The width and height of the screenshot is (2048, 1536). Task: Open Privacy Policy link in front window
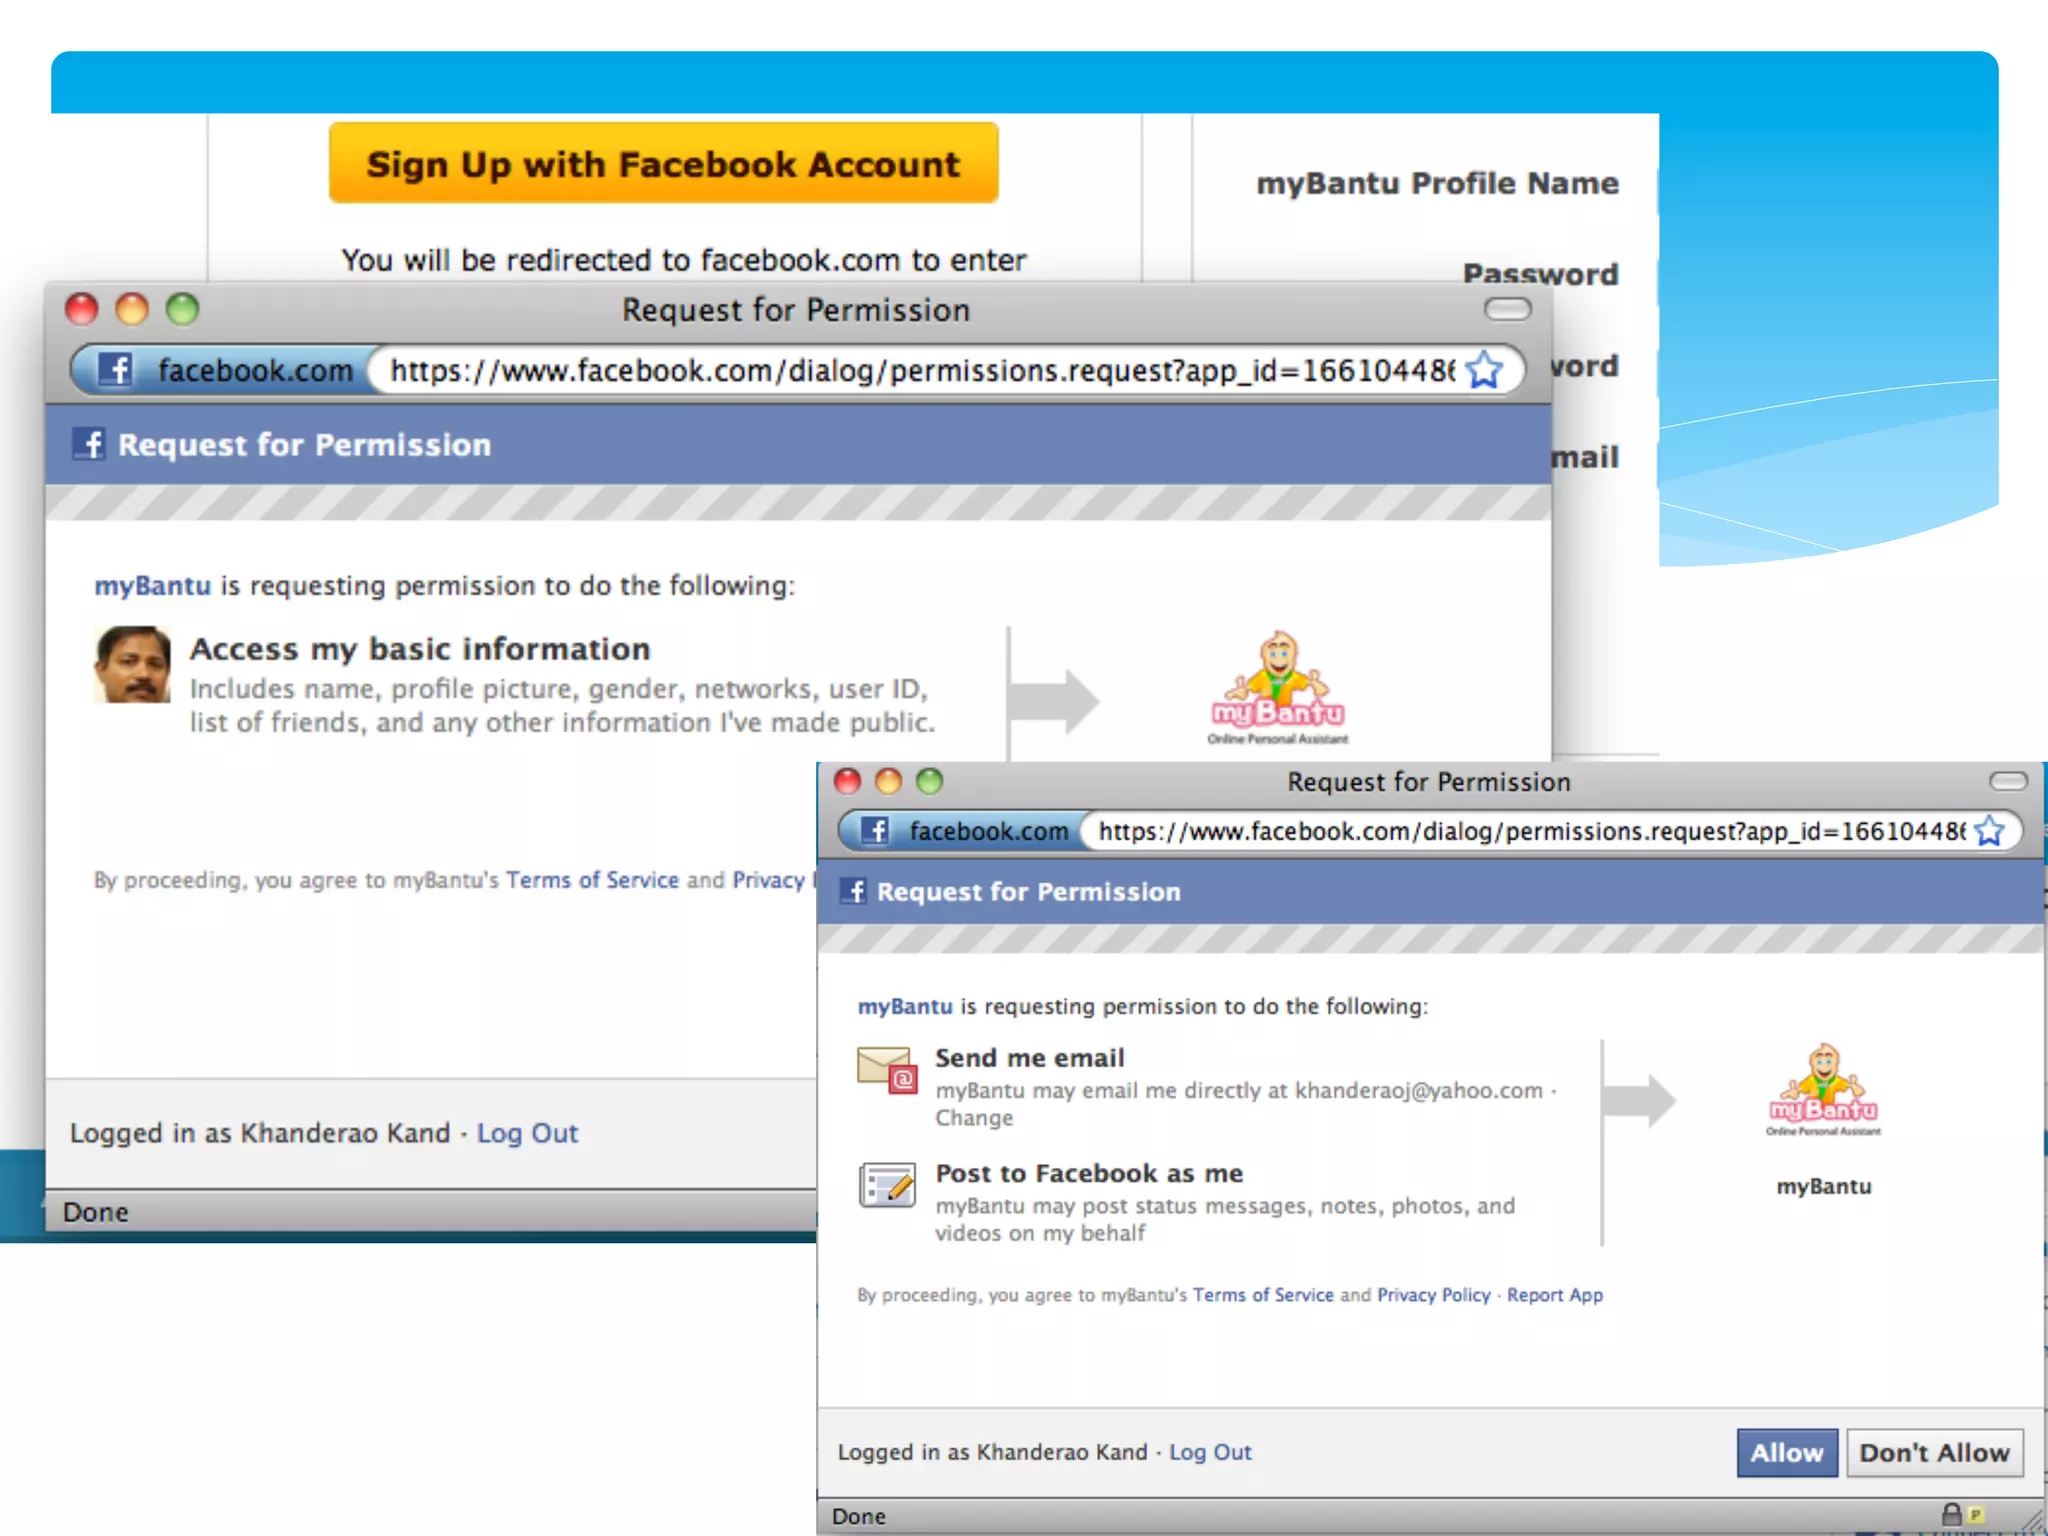coord(1433,1295)
